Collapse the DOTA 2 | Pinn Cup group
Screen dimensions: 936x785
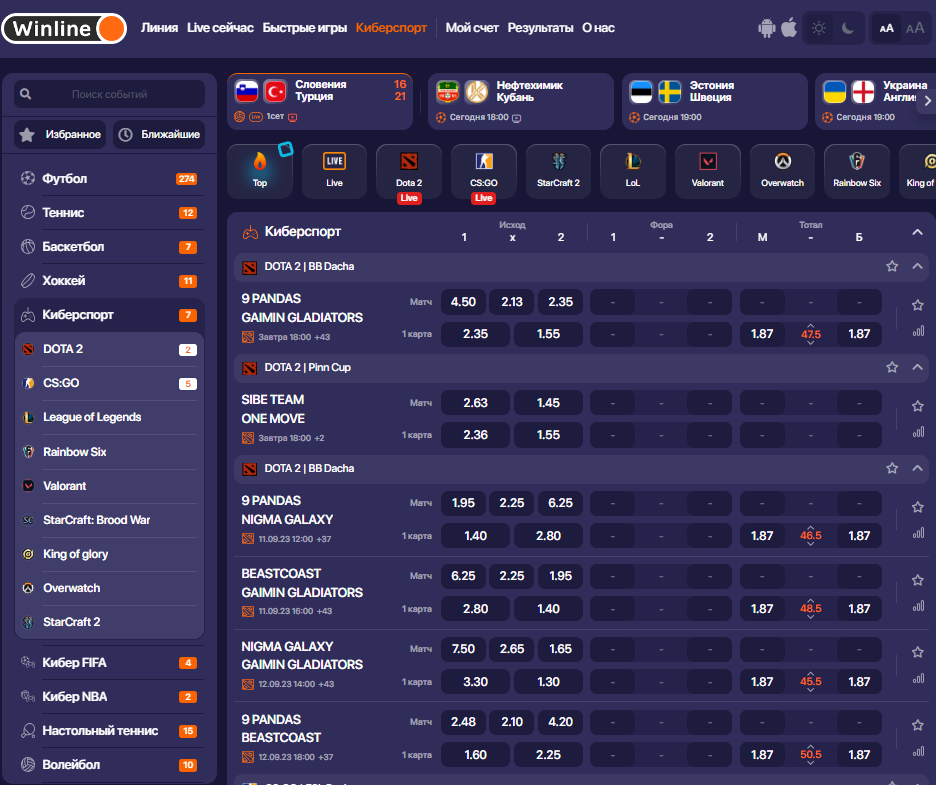click(917, 367)
